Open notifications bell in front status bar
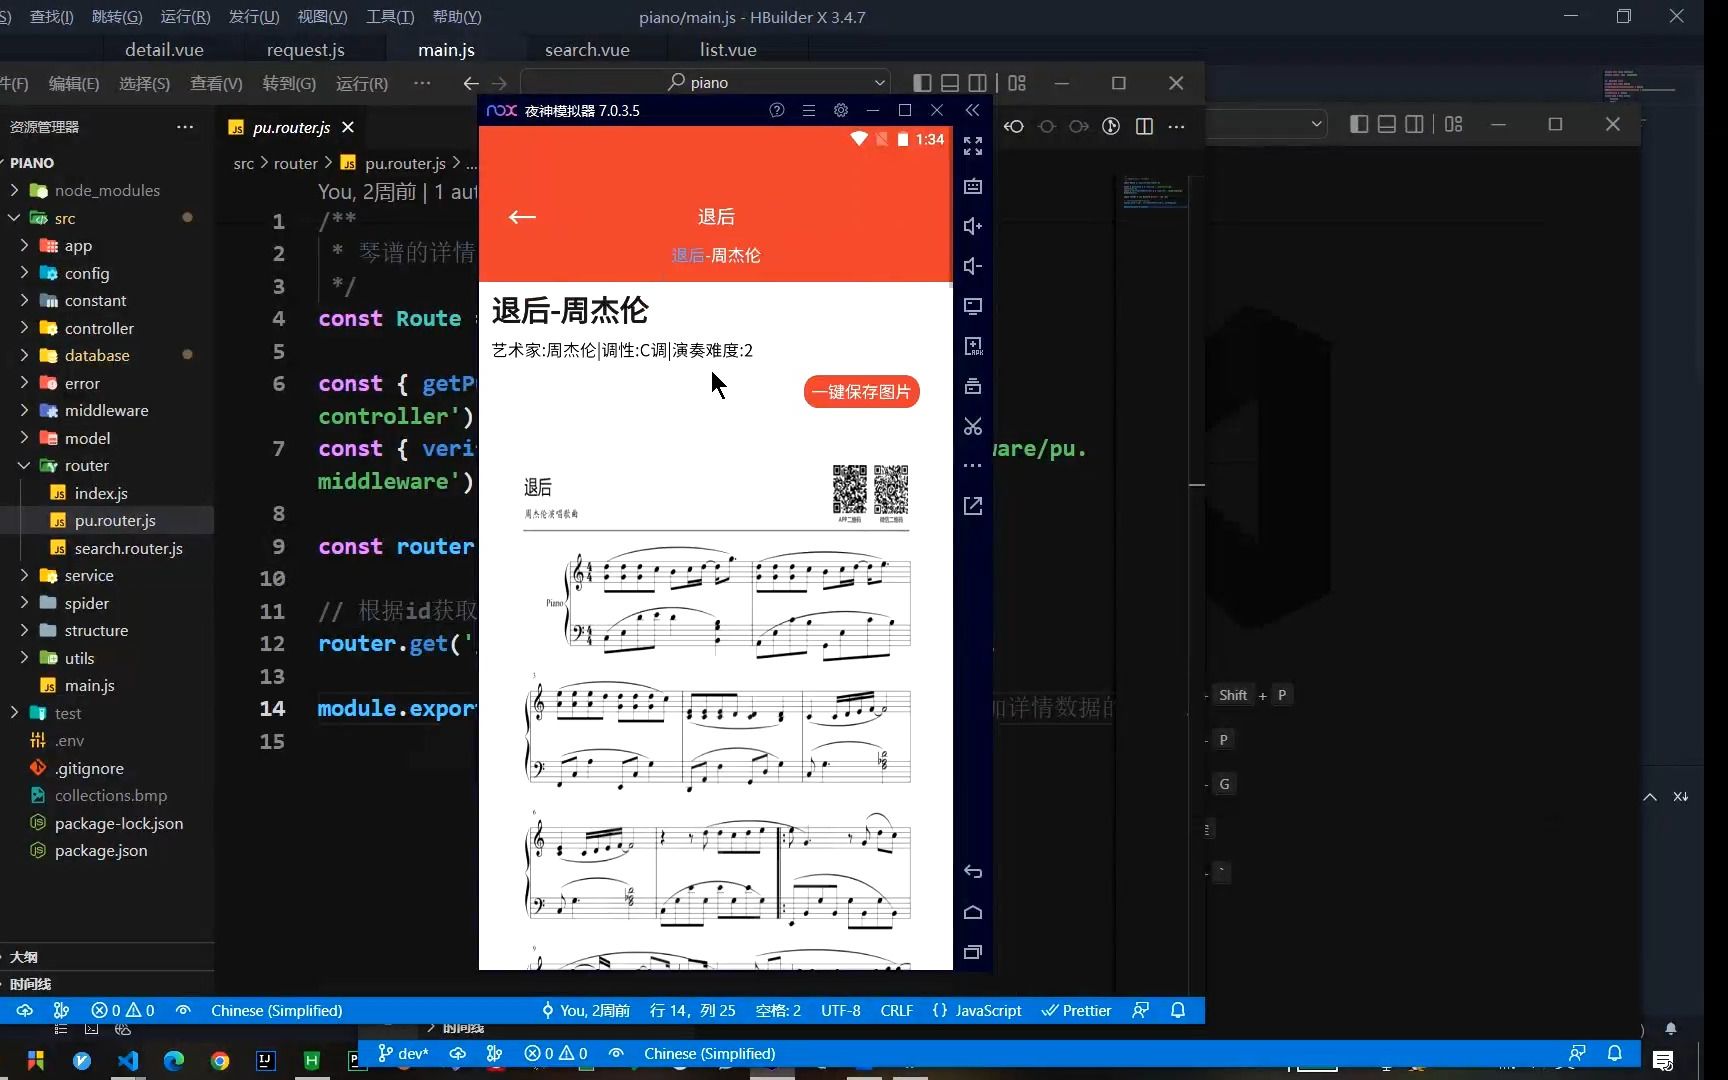Viewport: 1728px width, 1080px height. 1178,1010
